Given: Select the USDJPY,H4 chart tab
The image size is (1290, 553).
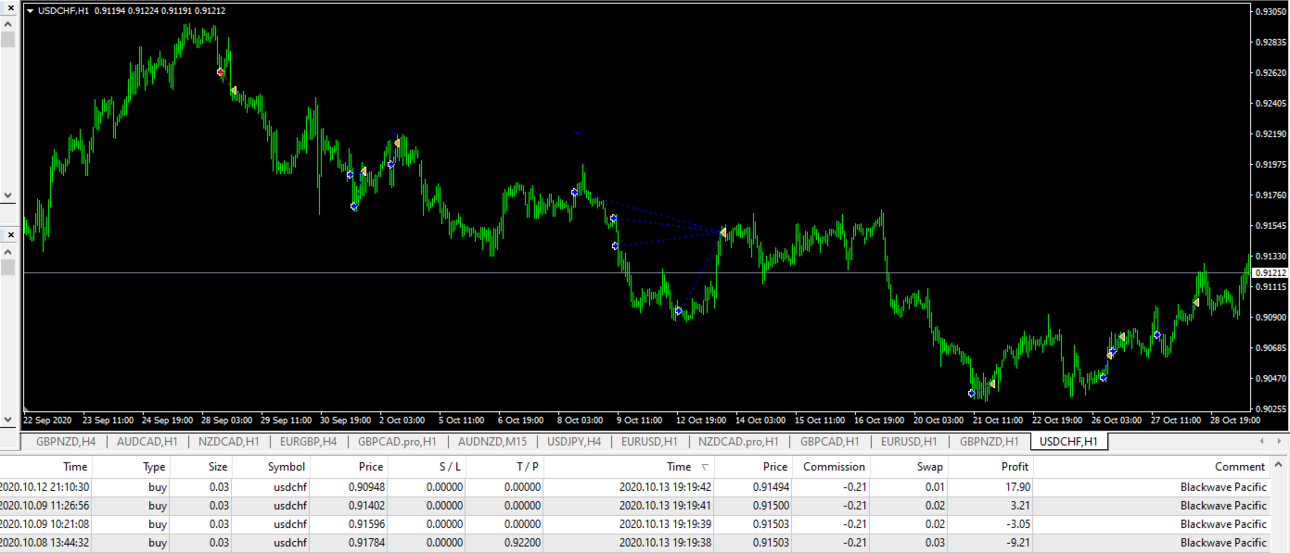Looking at the screenshot, I should click(x=574, y=441).
